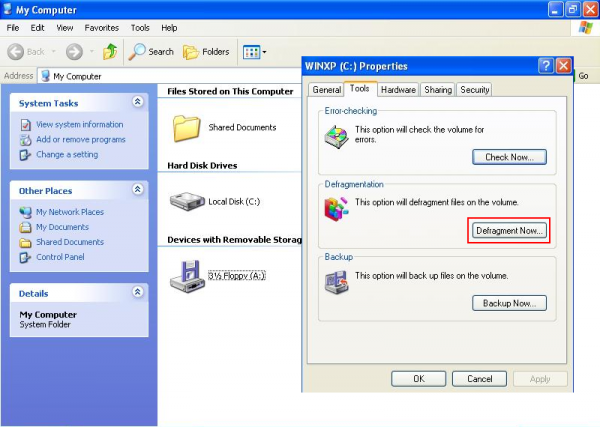Click the Go button by address bar

click(583, 76)
